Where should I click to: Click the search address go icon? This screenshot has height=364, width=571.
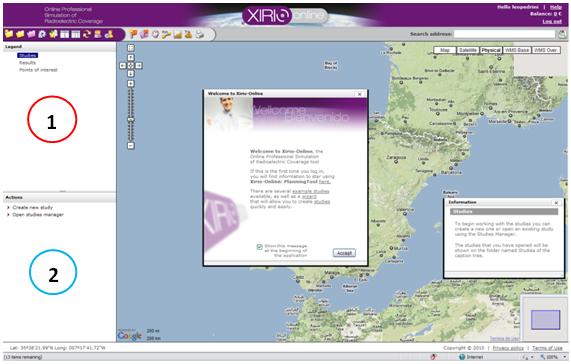click(563, 34)
